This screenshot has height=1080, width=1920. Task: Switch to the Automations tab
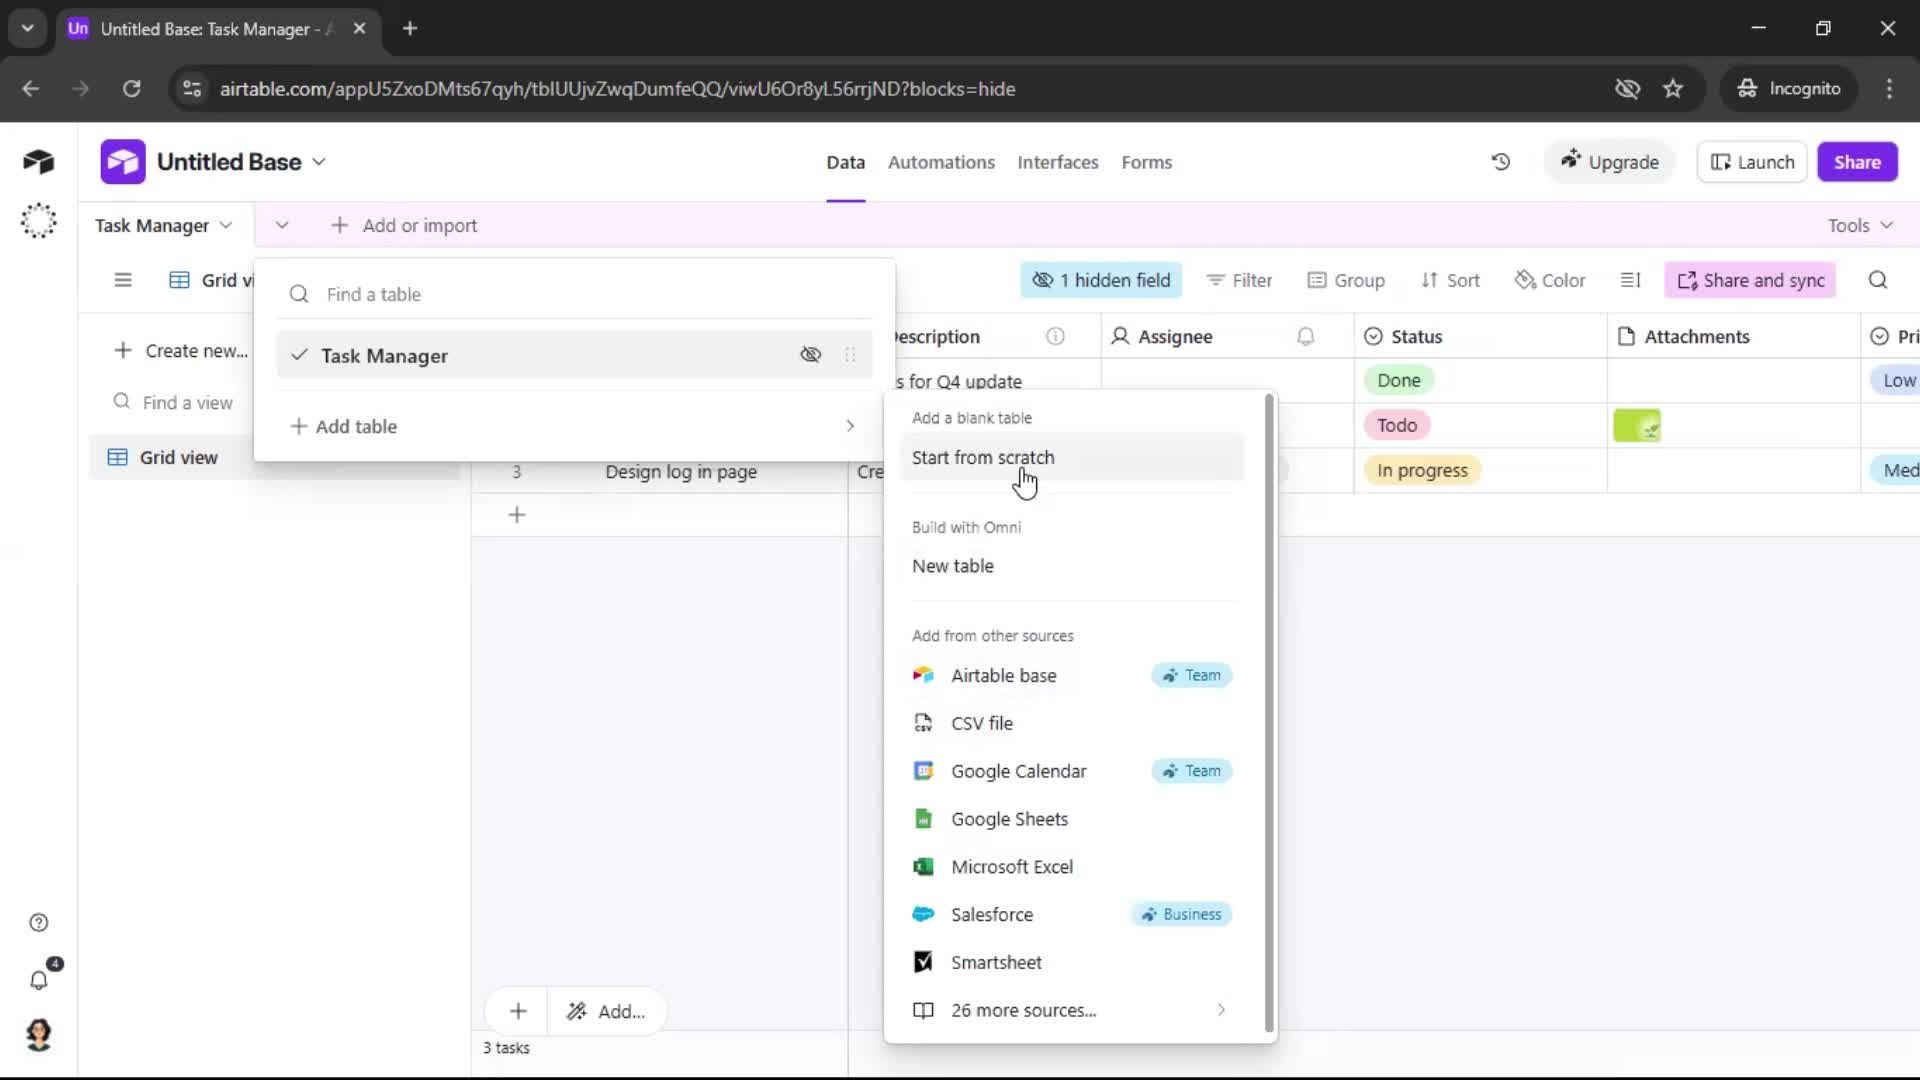(941, 162)
